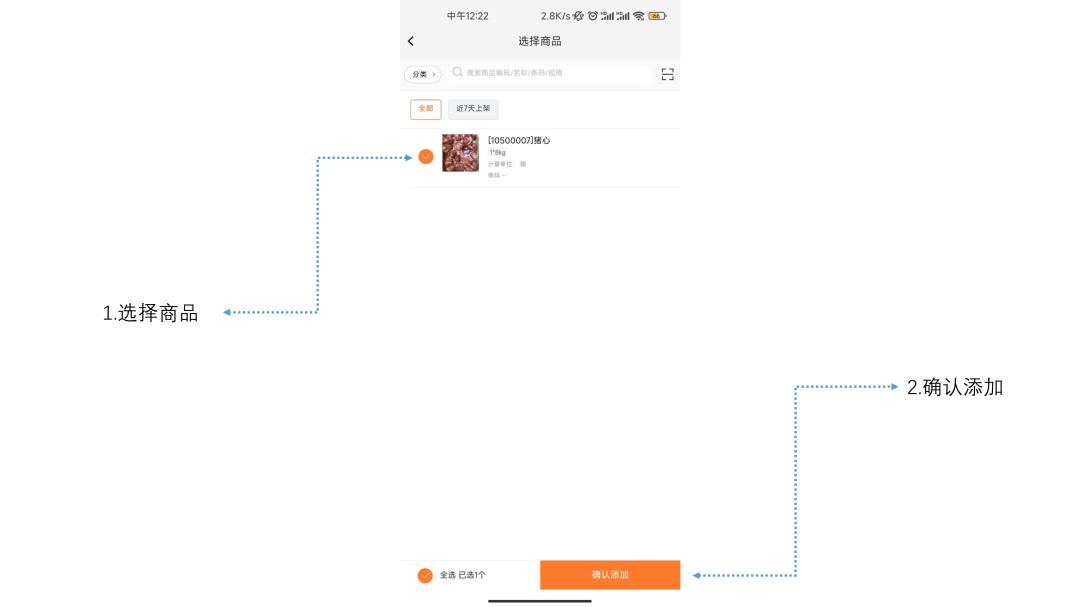Open the 猪心 product thumbnail image
The width and height of the screenshot is (1080, 607).
click(460, 153)
